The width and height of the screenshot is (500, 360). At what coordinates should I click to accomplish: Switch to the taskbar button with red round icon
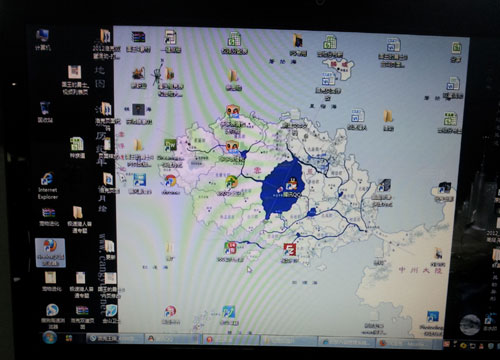click(x=231, y=340)
